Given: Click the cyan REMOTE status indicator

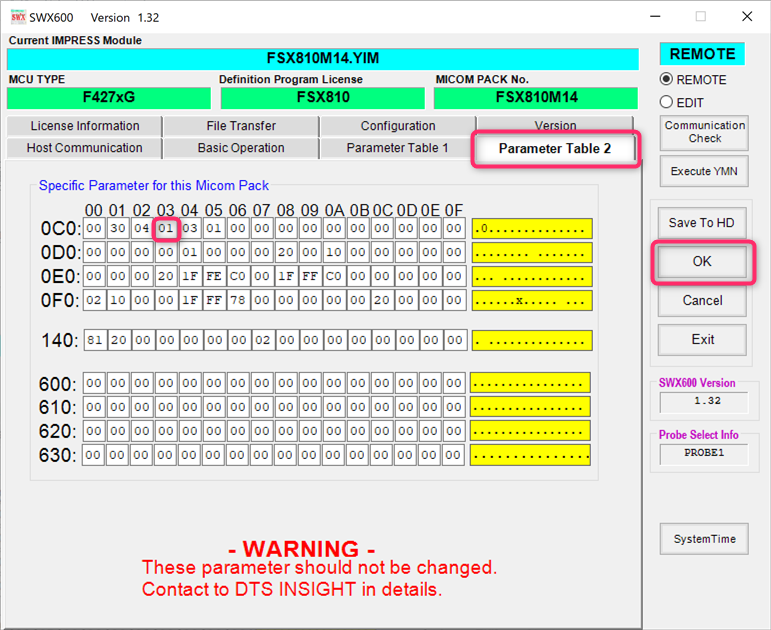Looking at the screenshot, I should pos(702,54).
